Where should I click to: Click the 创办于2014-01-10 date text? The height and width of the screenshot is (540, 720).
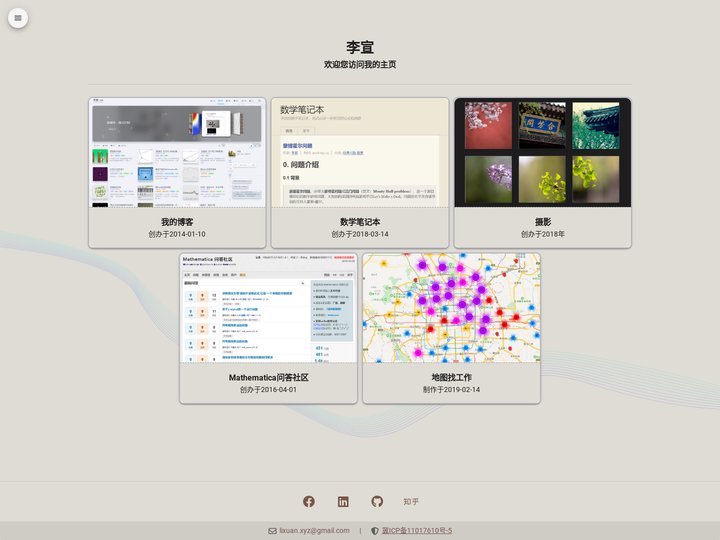[177, 234]
